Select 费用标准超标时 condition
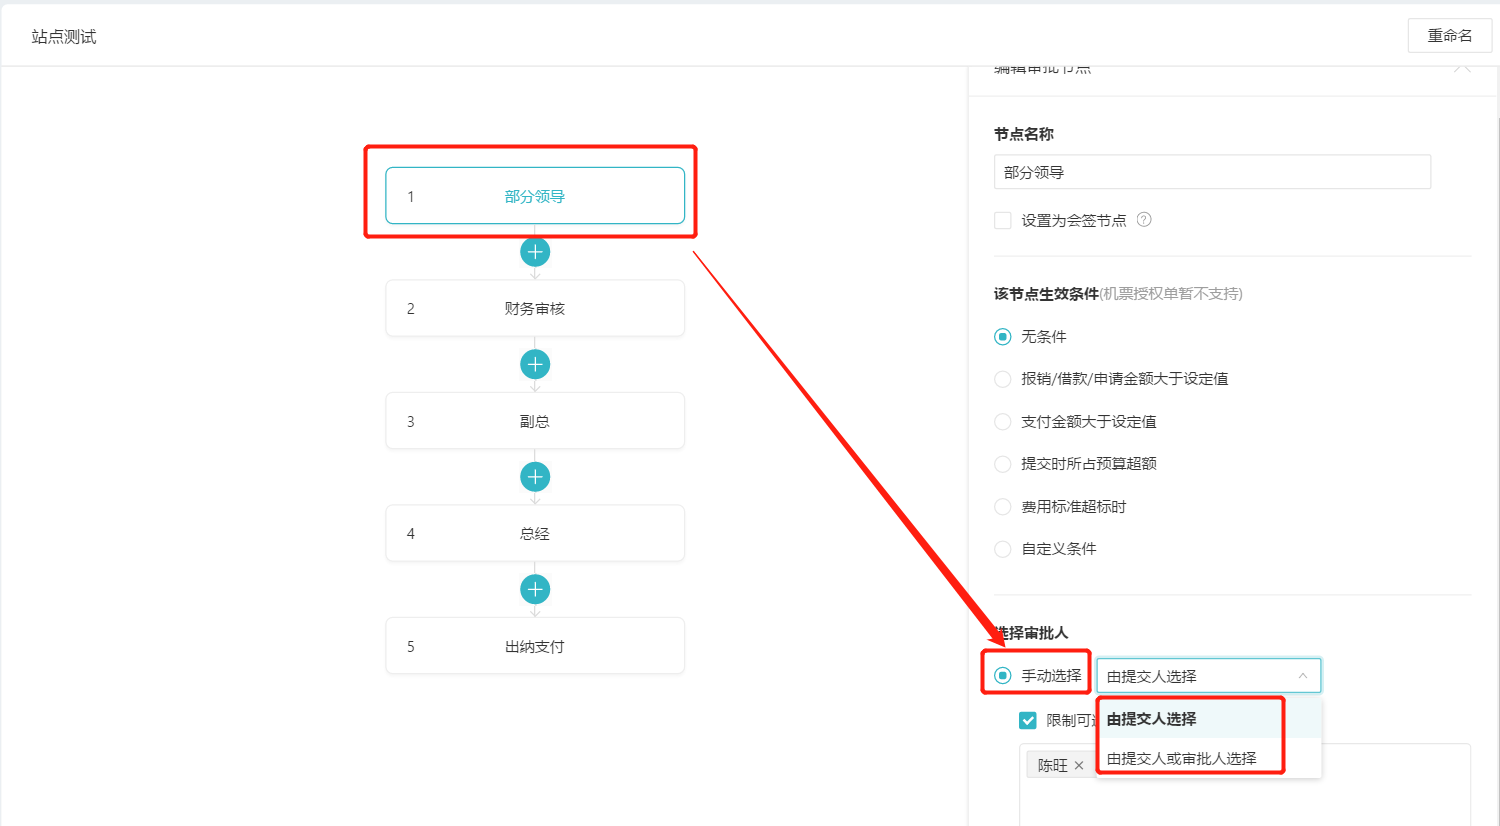 (x=1002, y=507)
